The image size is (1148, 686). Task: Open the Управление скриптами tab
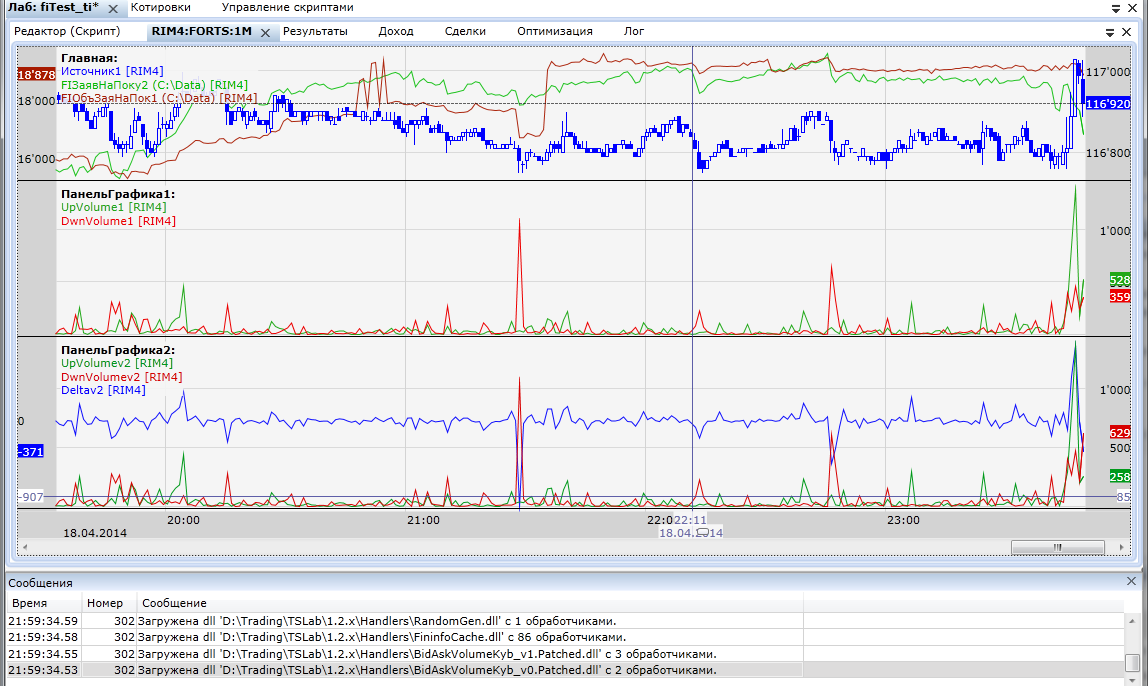tap(287, 7)
